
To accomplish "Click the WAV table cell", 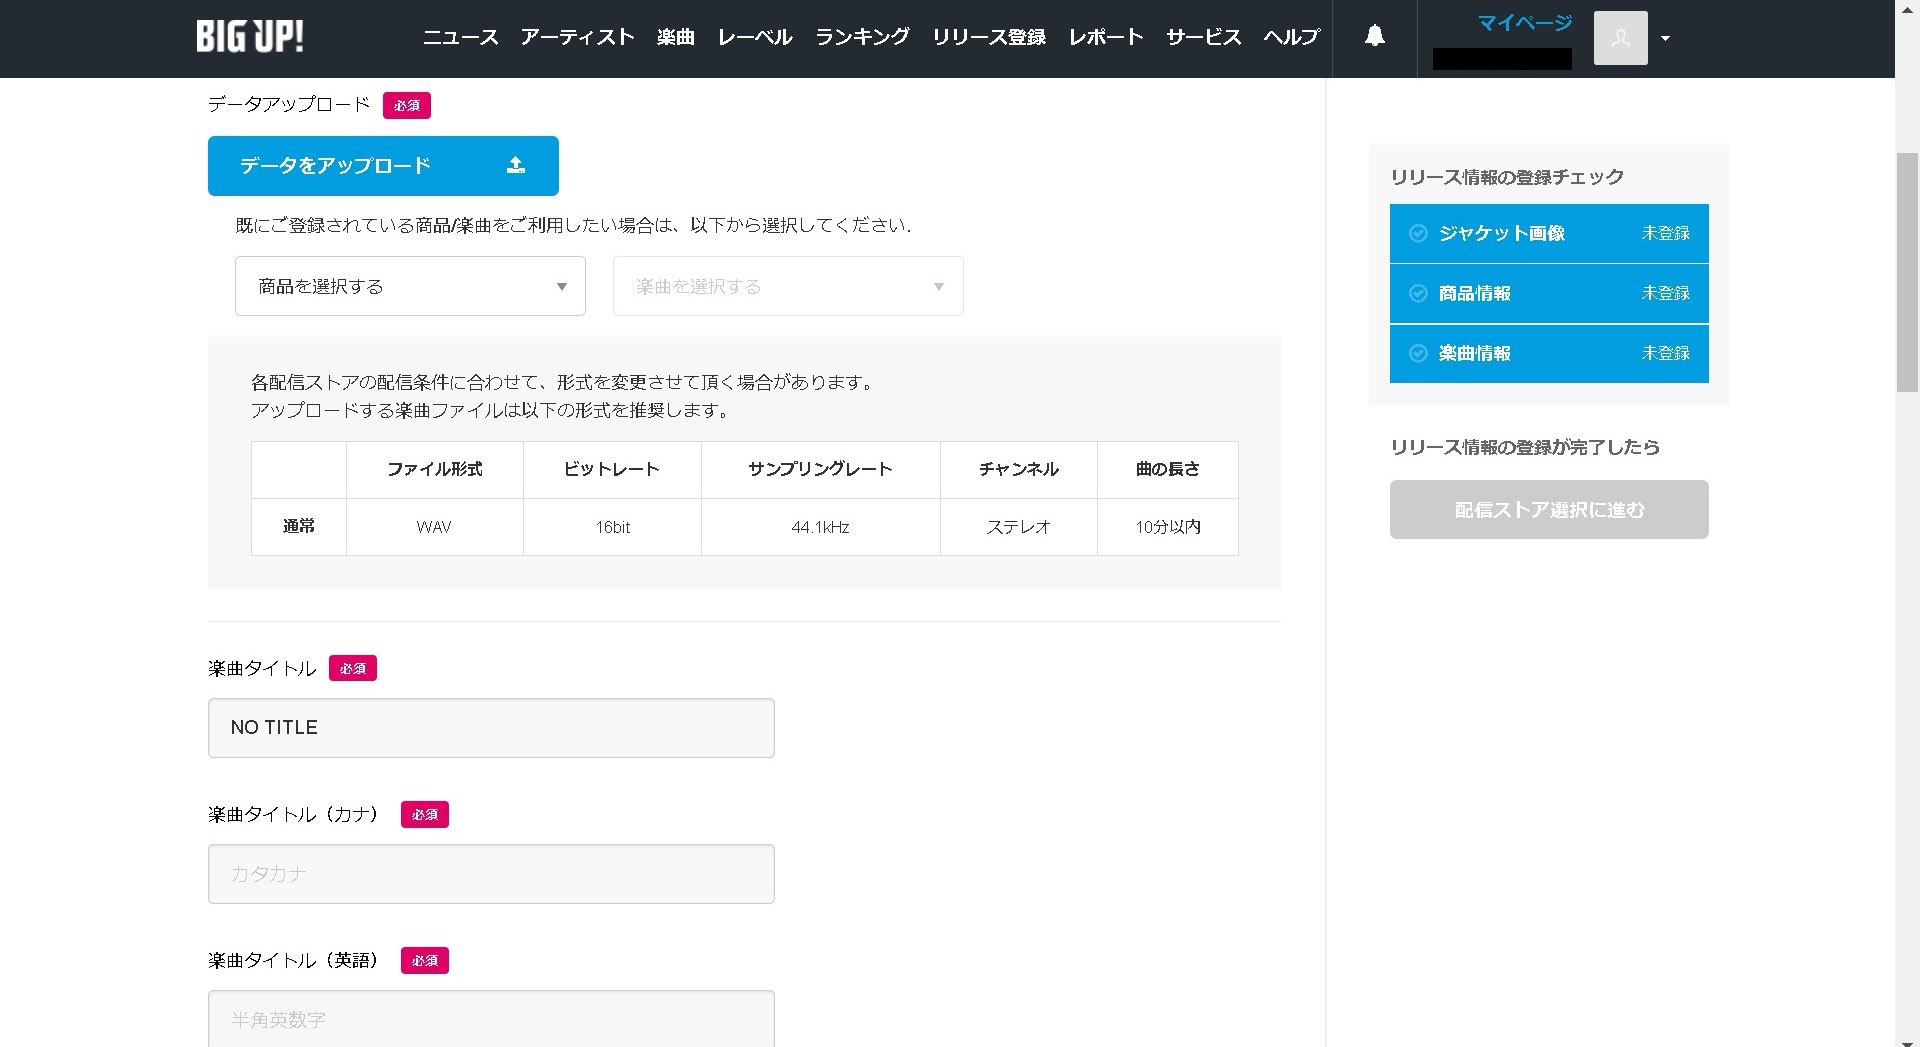I will [x=434, y=527].
